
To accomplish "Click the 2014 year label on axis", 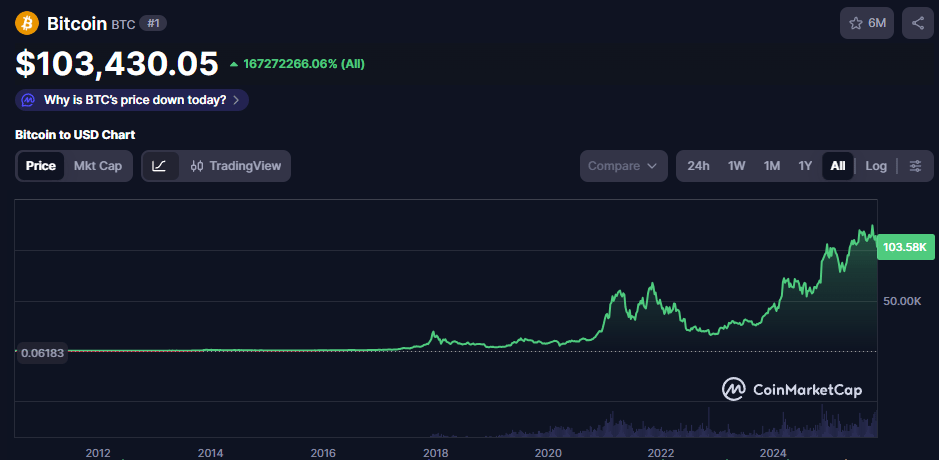I will coord(210,452).
